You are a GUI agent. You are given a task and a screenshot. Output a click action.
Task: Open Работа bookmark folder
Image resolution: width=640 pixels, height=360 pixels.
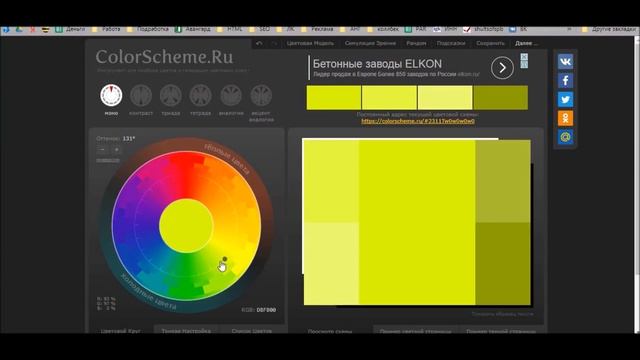click(x=107, y=29)
